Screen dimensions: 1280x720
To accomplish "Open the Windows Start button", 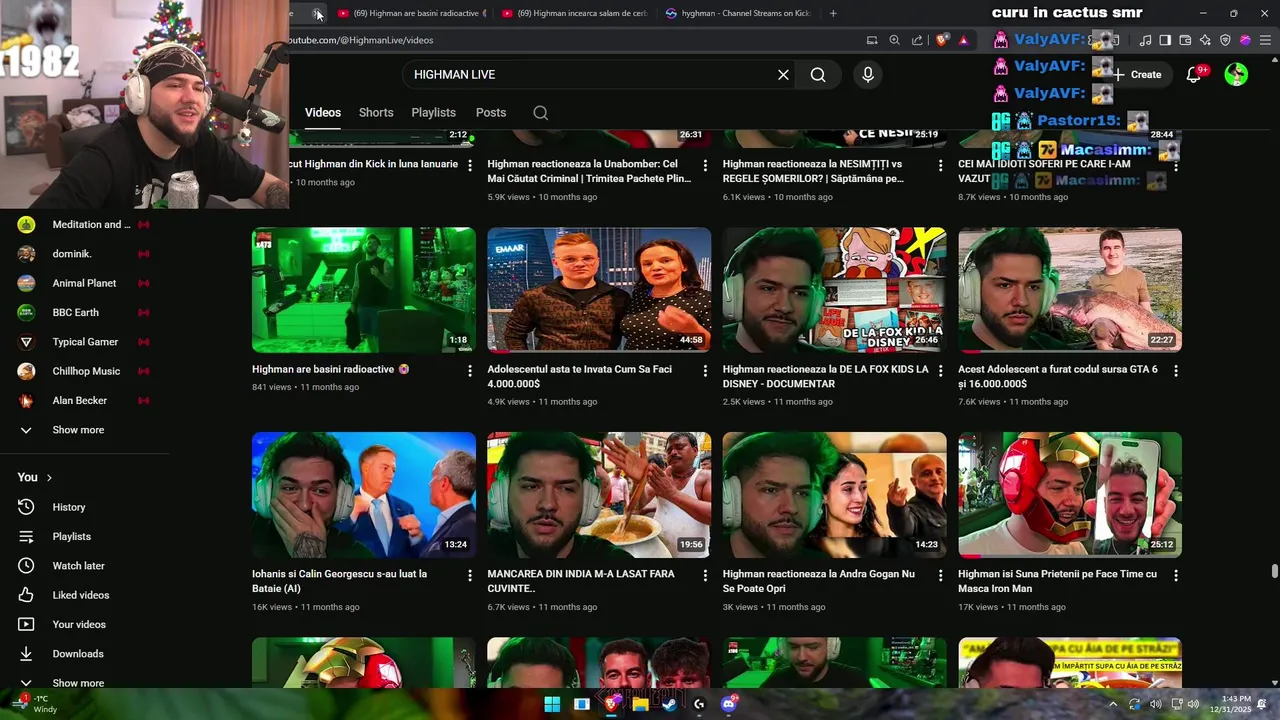I will pyautogui.click(x=552, y=704).
